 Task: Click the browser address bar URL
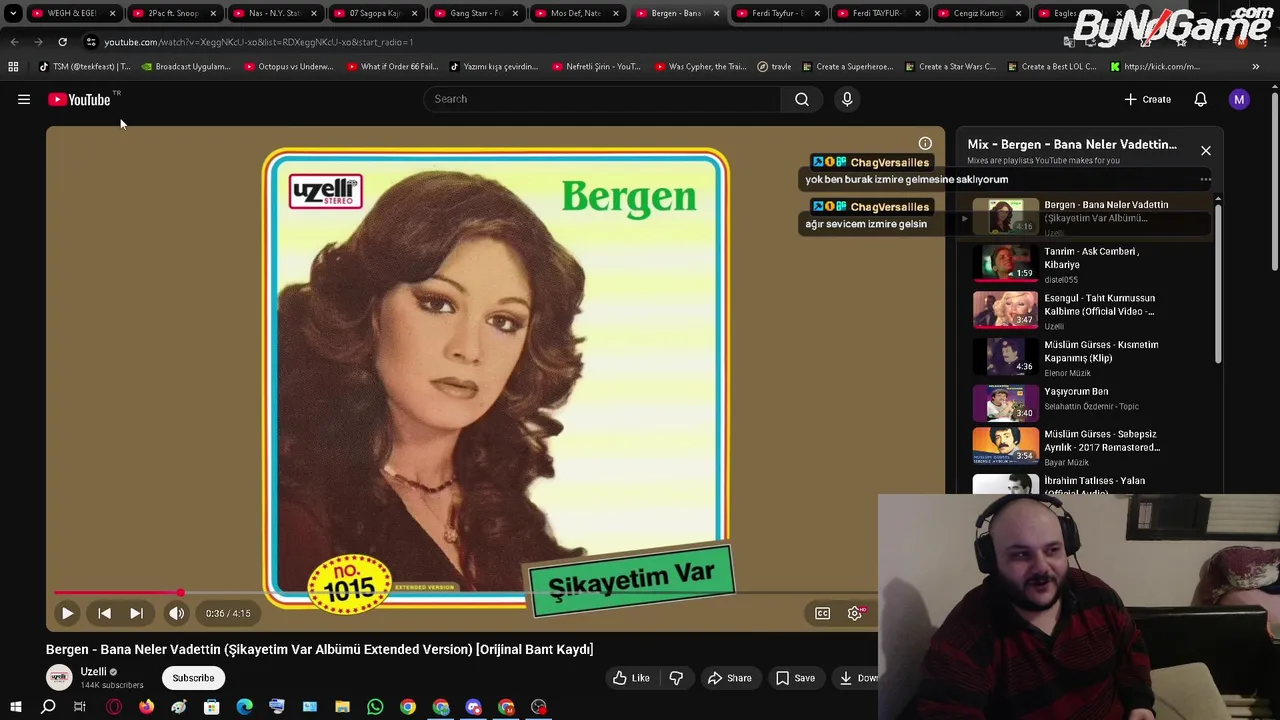tap(258, 42)
